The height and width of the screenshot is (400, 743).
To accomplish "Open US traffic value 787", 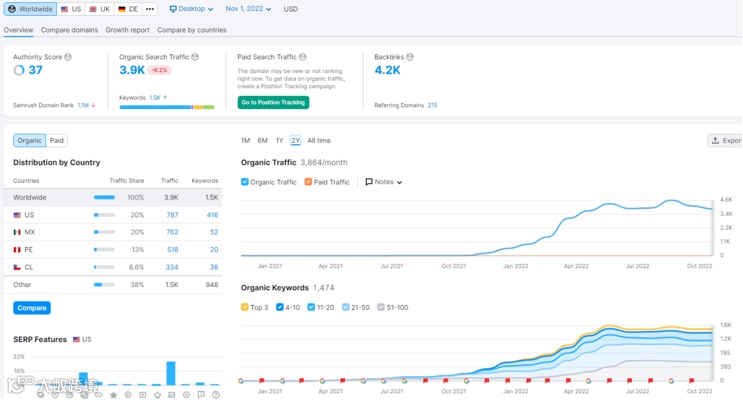I will point(172,215).
